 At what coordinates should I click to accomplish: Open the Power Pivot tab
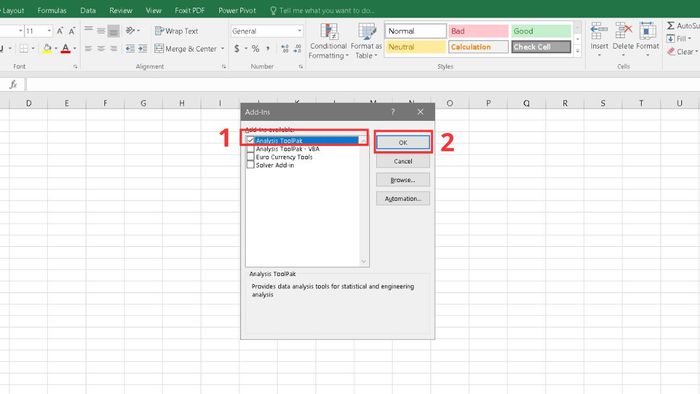237,10
